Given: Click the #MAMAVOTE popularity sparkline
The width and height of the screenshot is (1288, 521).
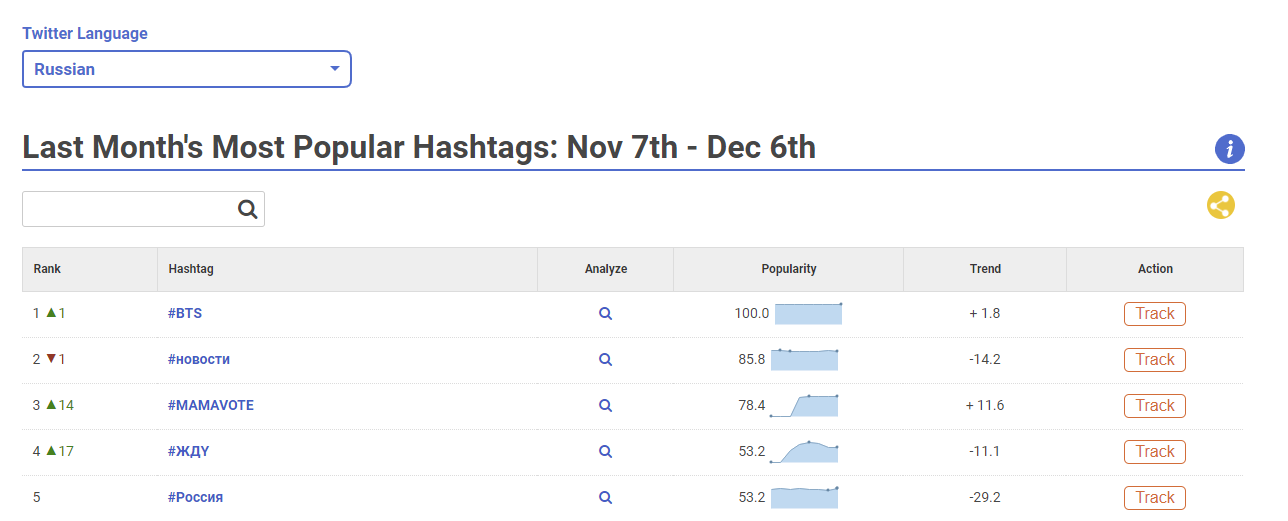Looking at the screenshot, I should pyautogui.click(x=804, y=406).
